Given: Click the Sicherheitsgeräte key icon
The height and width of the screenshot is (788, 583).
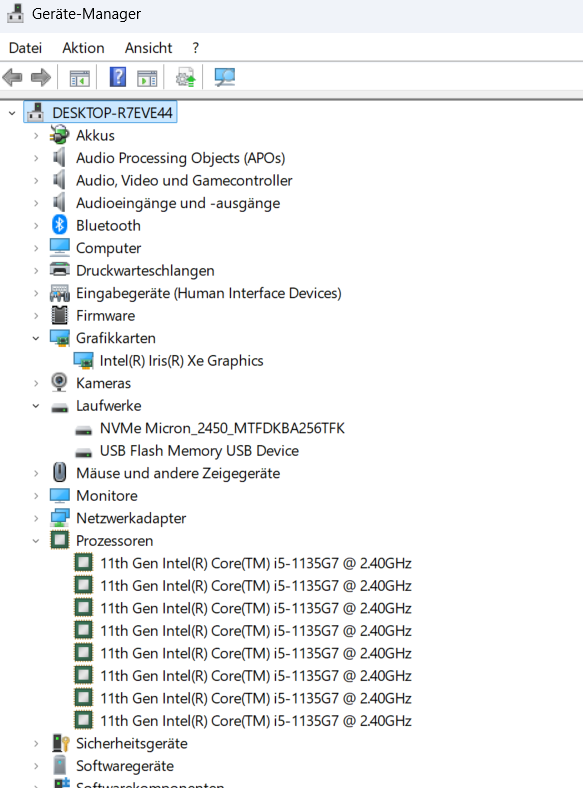Looking at the screenshot, I should coord(60,743).
